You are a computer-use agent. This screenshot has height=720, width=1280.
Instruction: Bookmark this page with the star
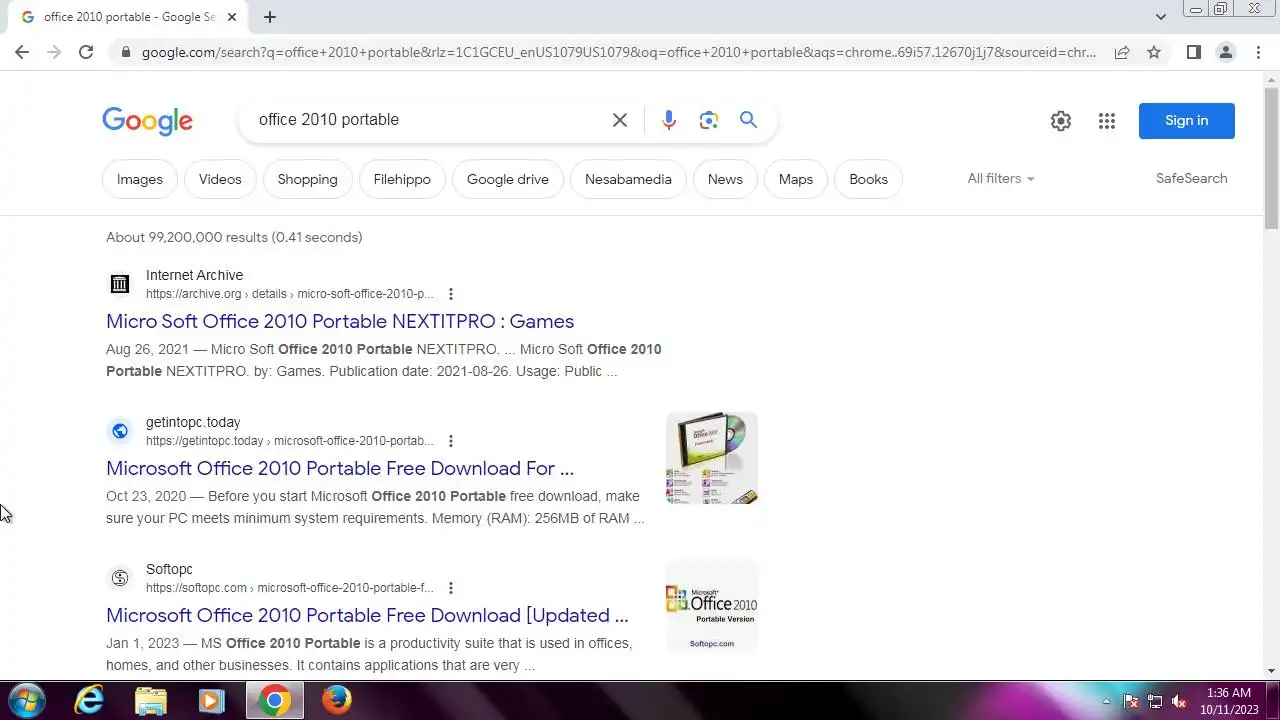1154,52
